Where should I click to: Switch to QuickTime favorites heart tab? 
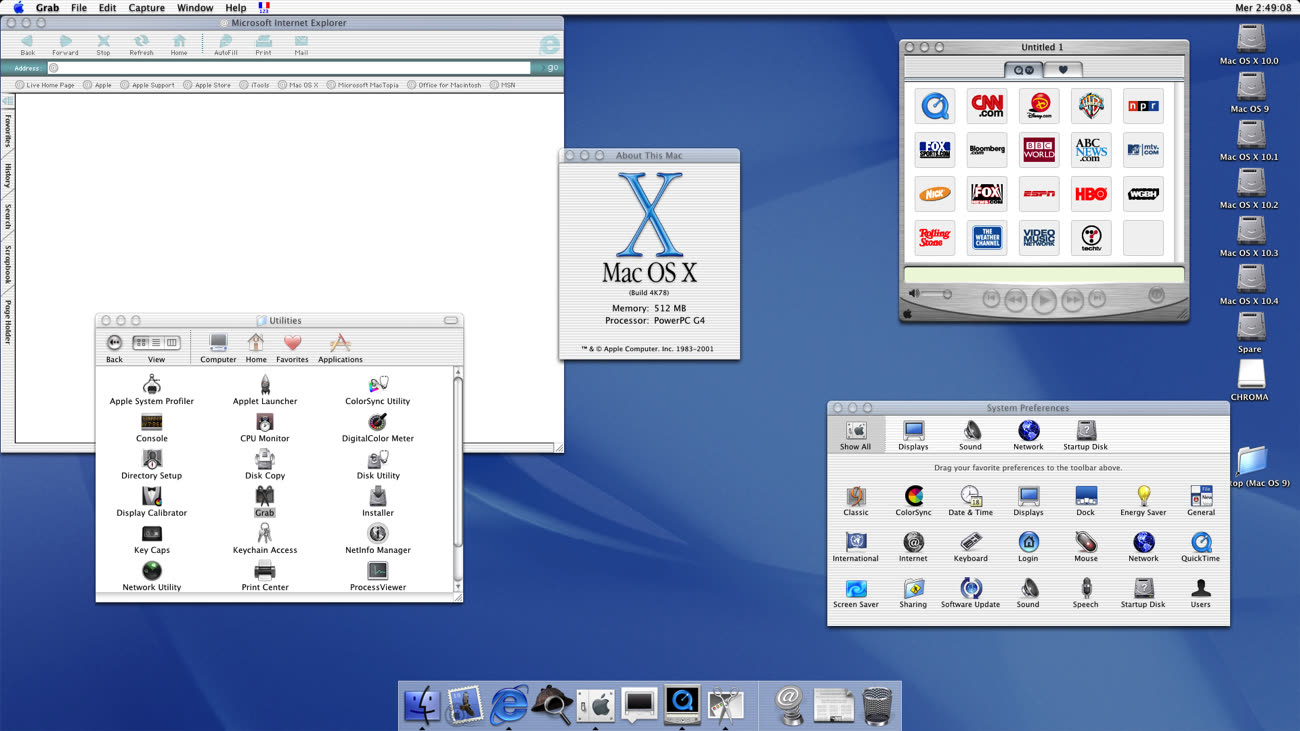click(1063, 70)
